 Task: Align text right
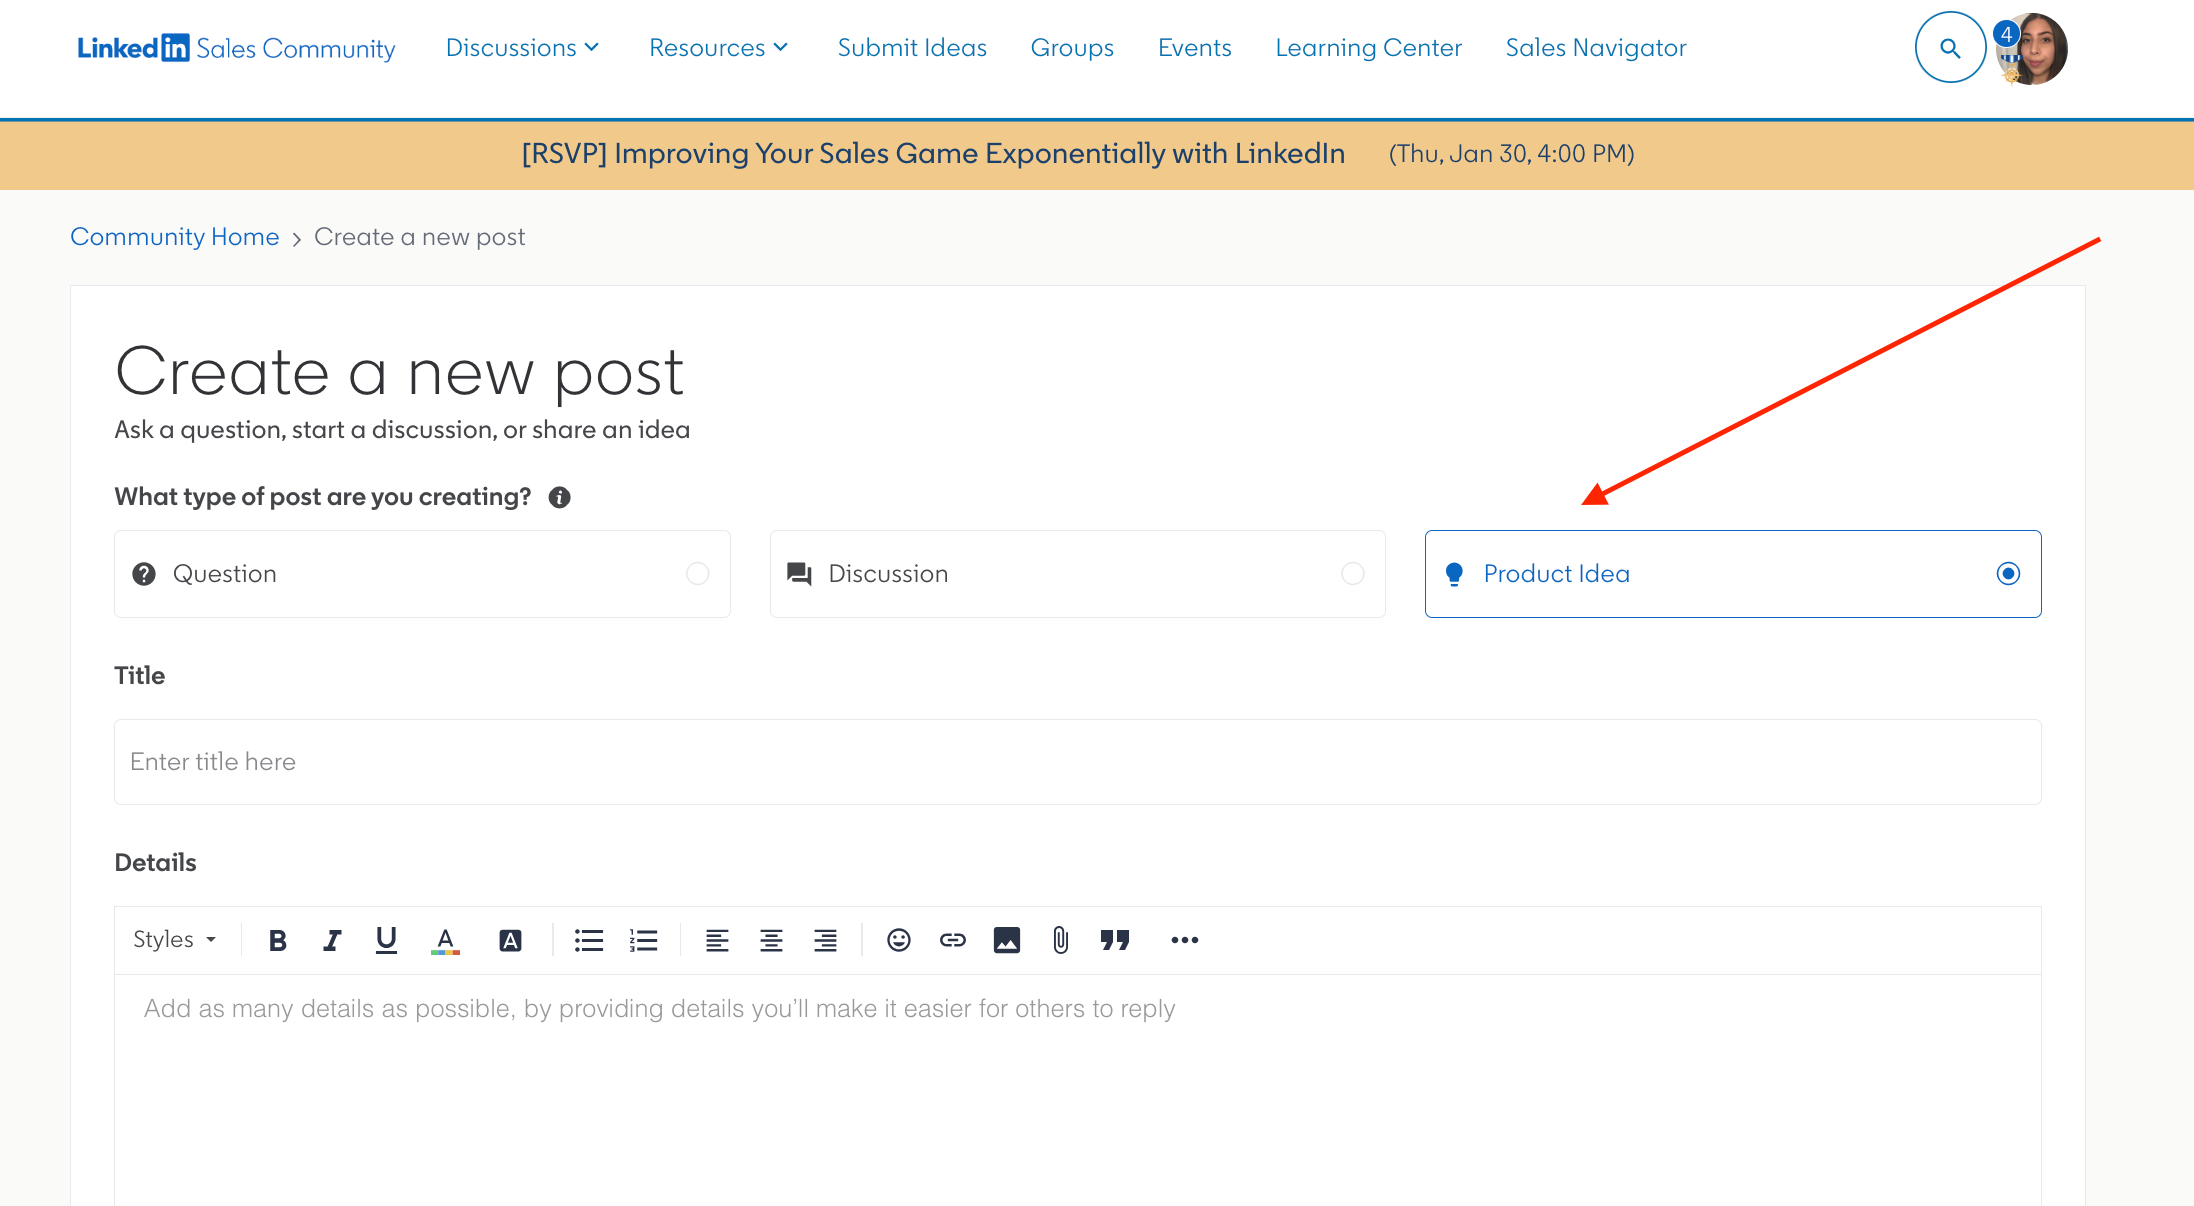pos(825,940)
